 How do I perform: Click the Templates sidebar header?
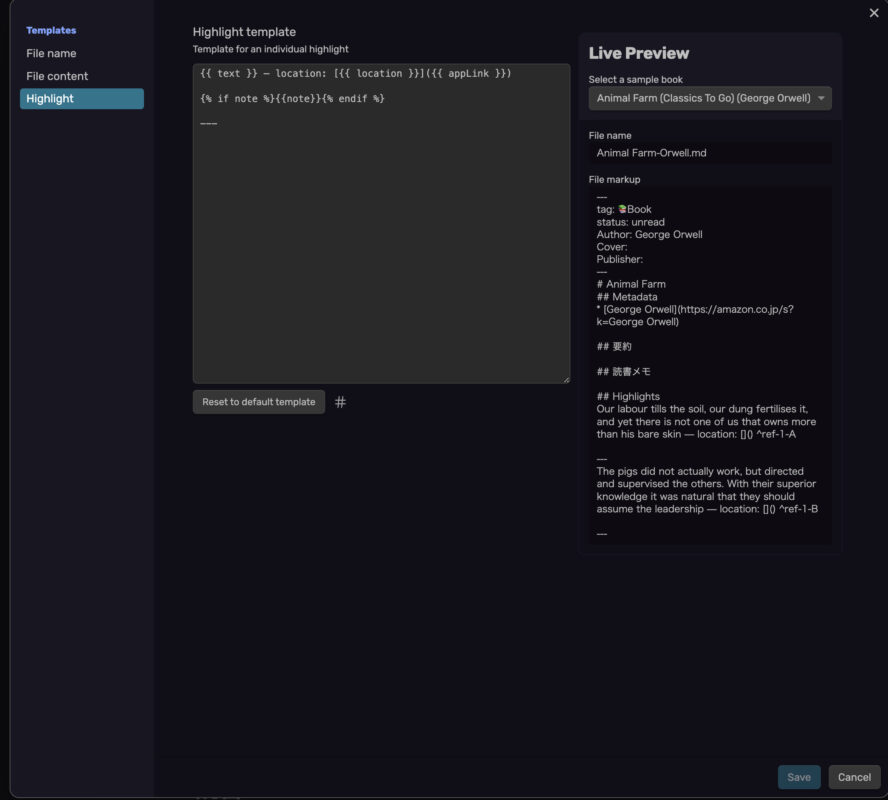click(51, 31)
